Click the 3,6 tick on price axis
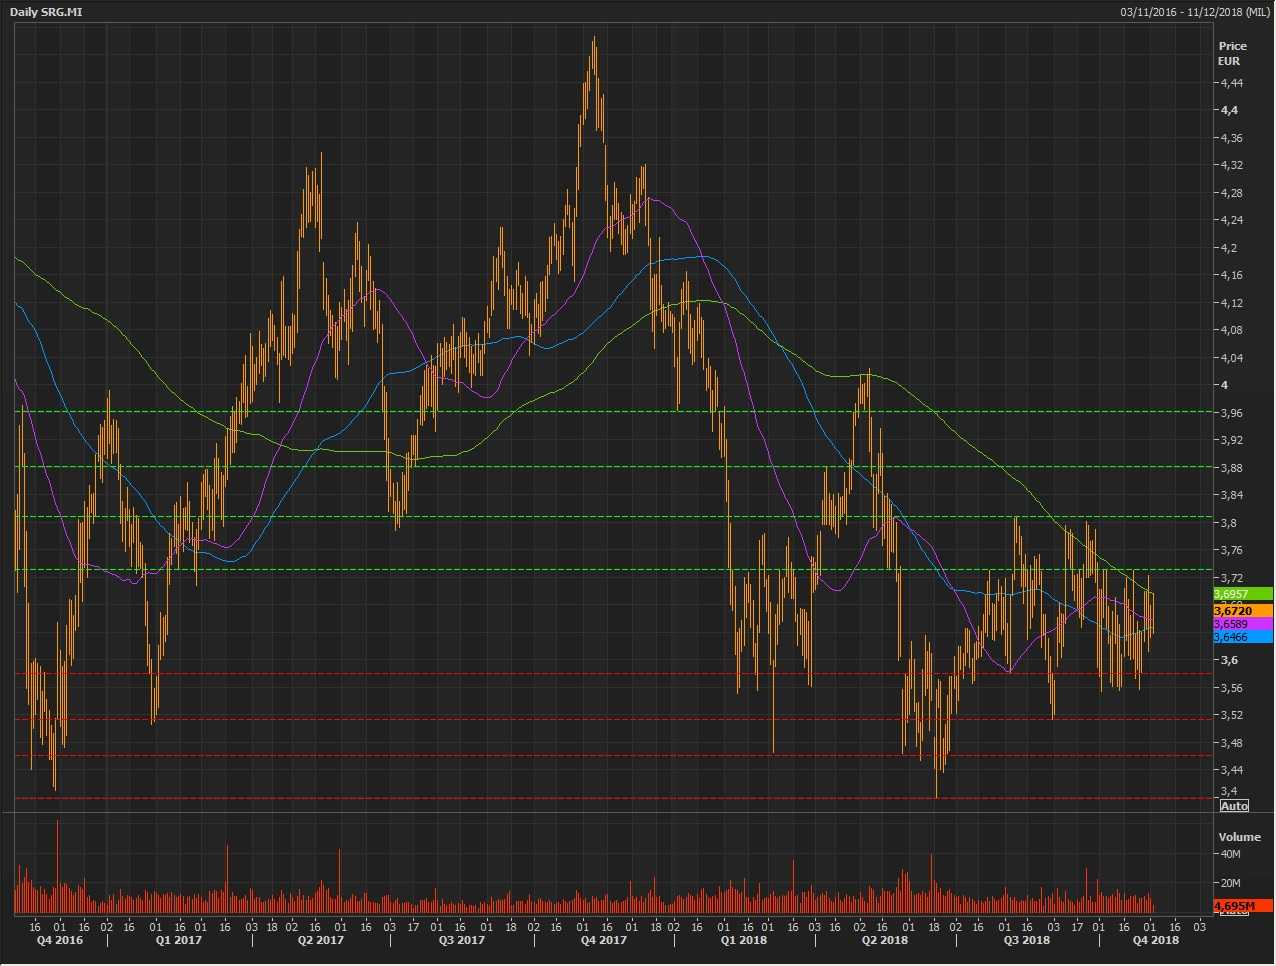Screen dimensions: 1276x966 [1229, 660]
